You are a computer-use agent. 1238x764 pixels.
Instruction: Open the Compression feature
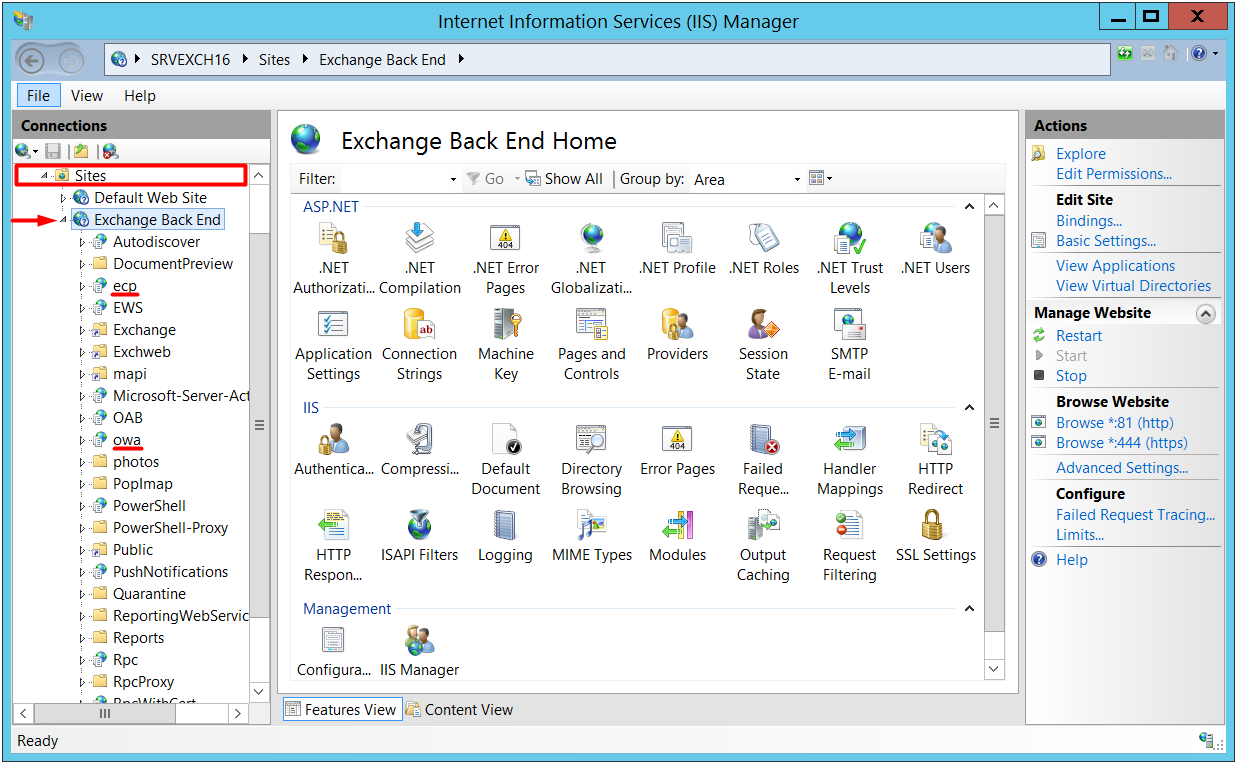click(420, 450)
